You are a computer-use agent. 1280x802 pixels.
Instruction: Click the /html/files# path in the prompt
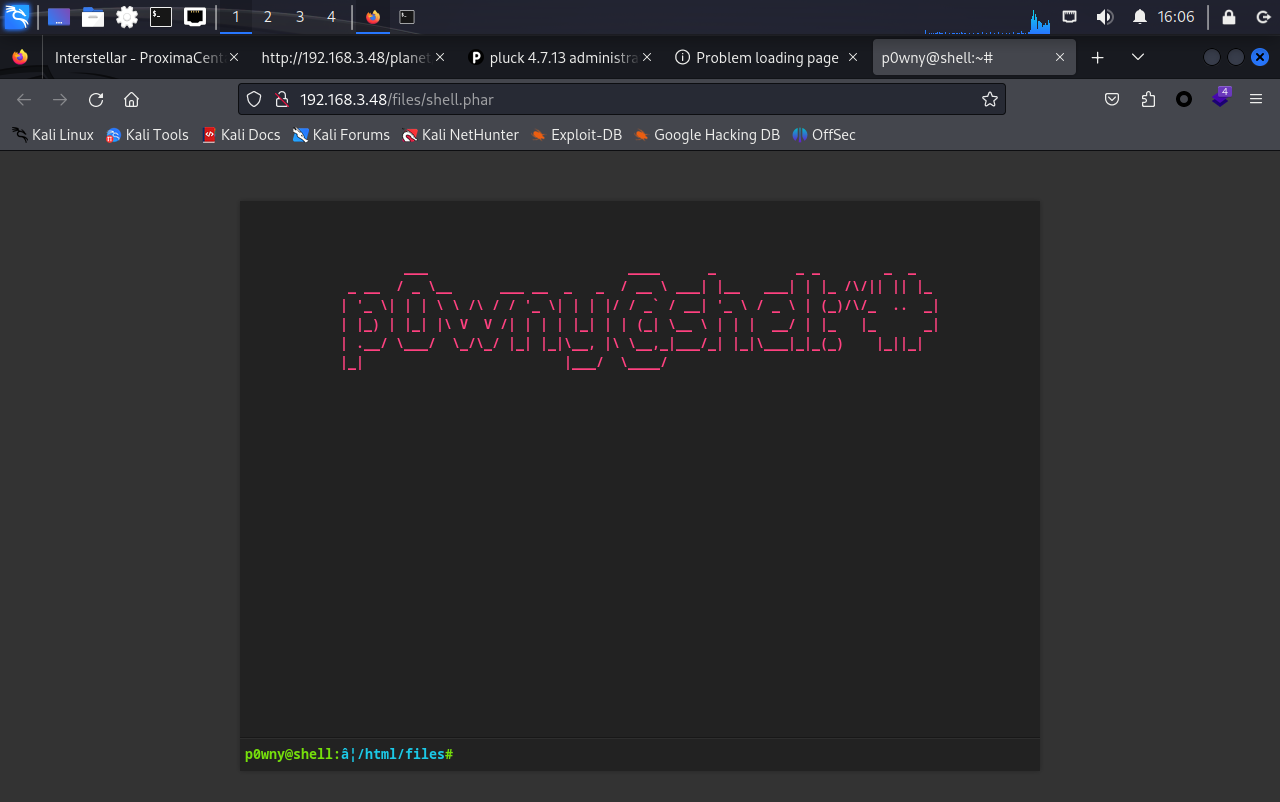[x=405, y=754]
